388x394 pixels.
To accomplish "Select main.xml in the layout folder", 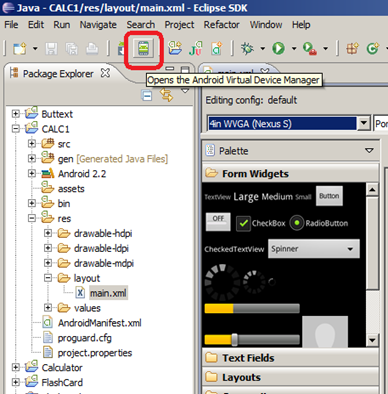I will coord(108,293).
